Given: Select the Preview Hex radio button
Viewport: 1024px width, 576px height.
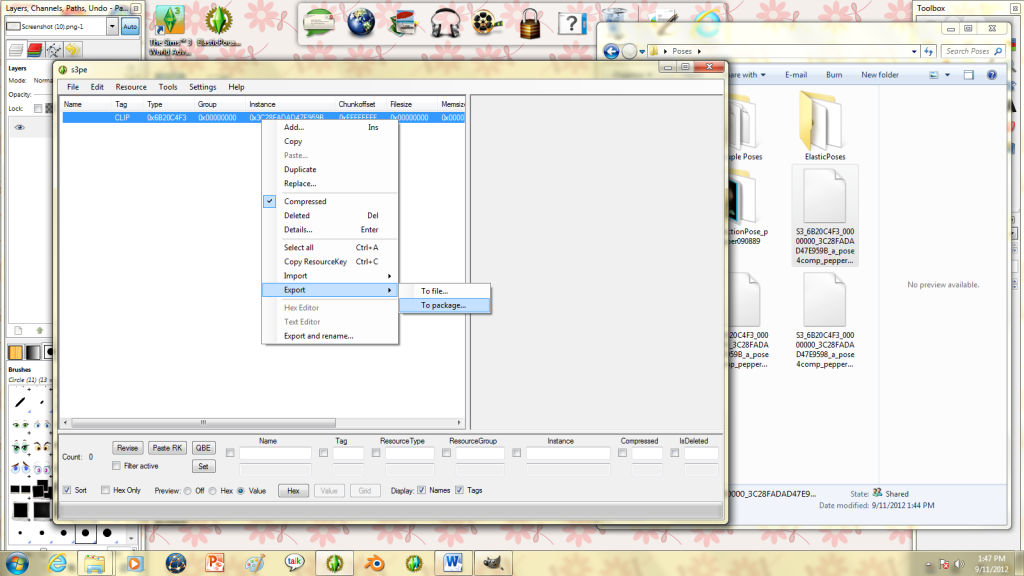Looking at the screenshot, I should 213,490.
